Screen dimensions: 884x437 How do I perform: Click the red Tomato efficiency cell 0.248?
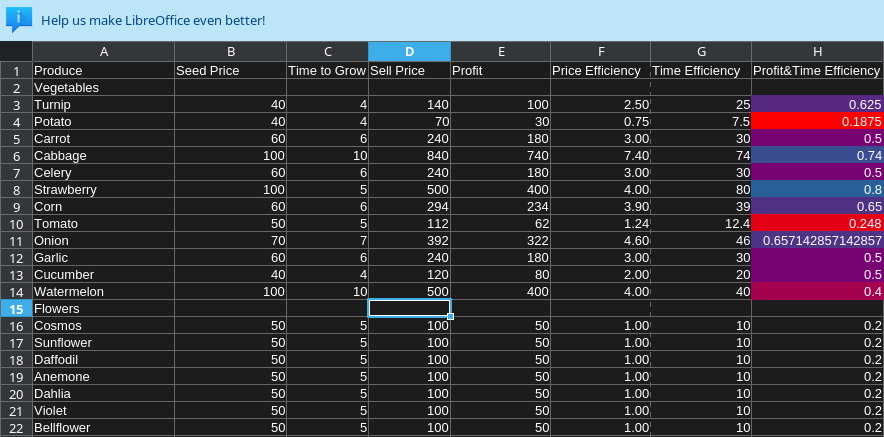[817, 223]
